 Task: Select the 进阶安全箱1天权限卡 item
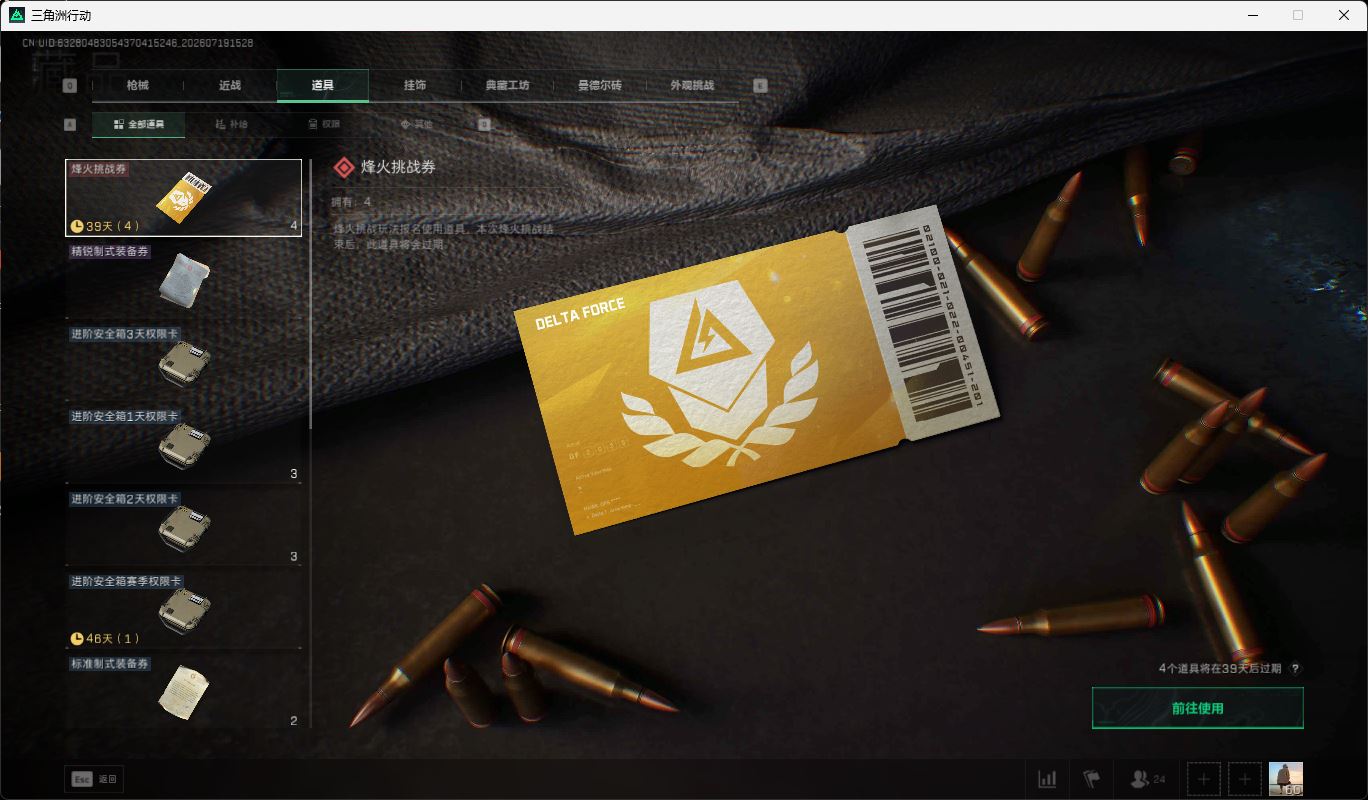(x=183, y=445)
